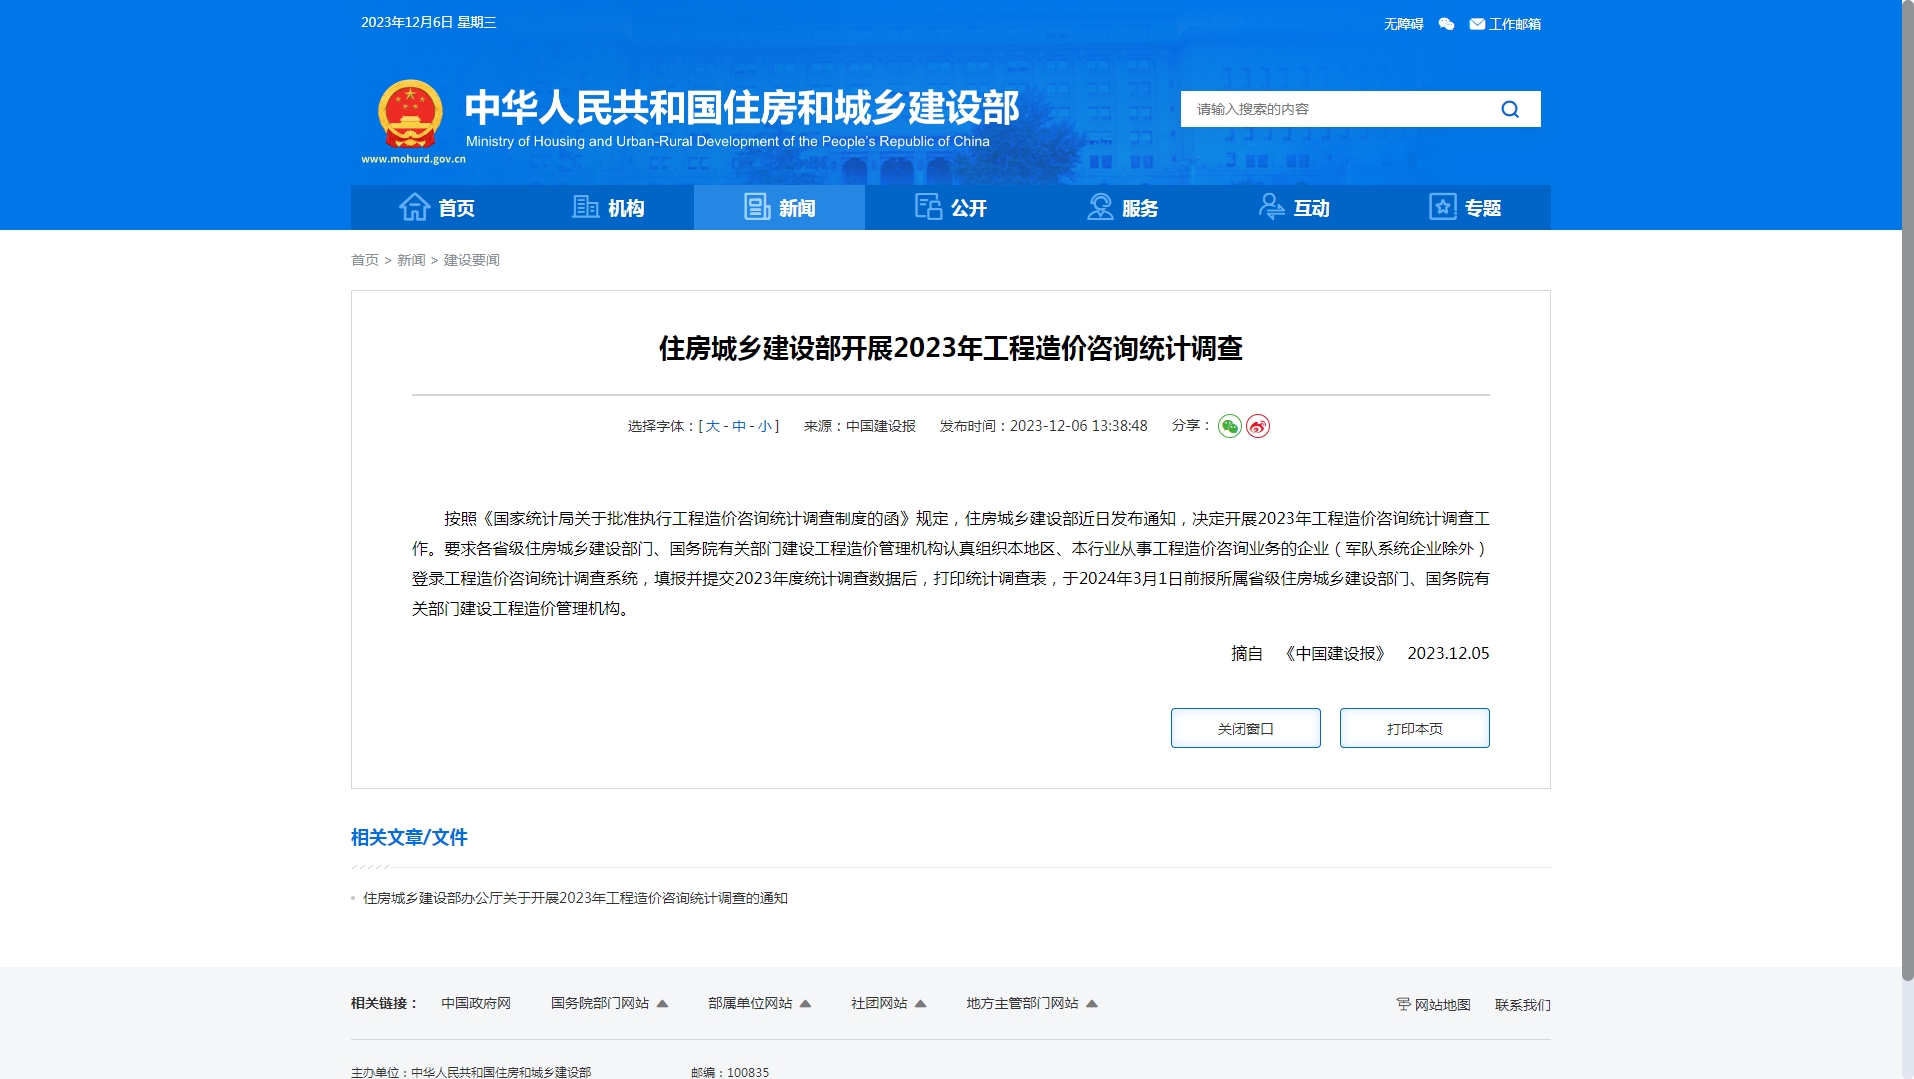
Task: Expand 国务院部门网站 dropdown
Action: tap(609, 1003)
